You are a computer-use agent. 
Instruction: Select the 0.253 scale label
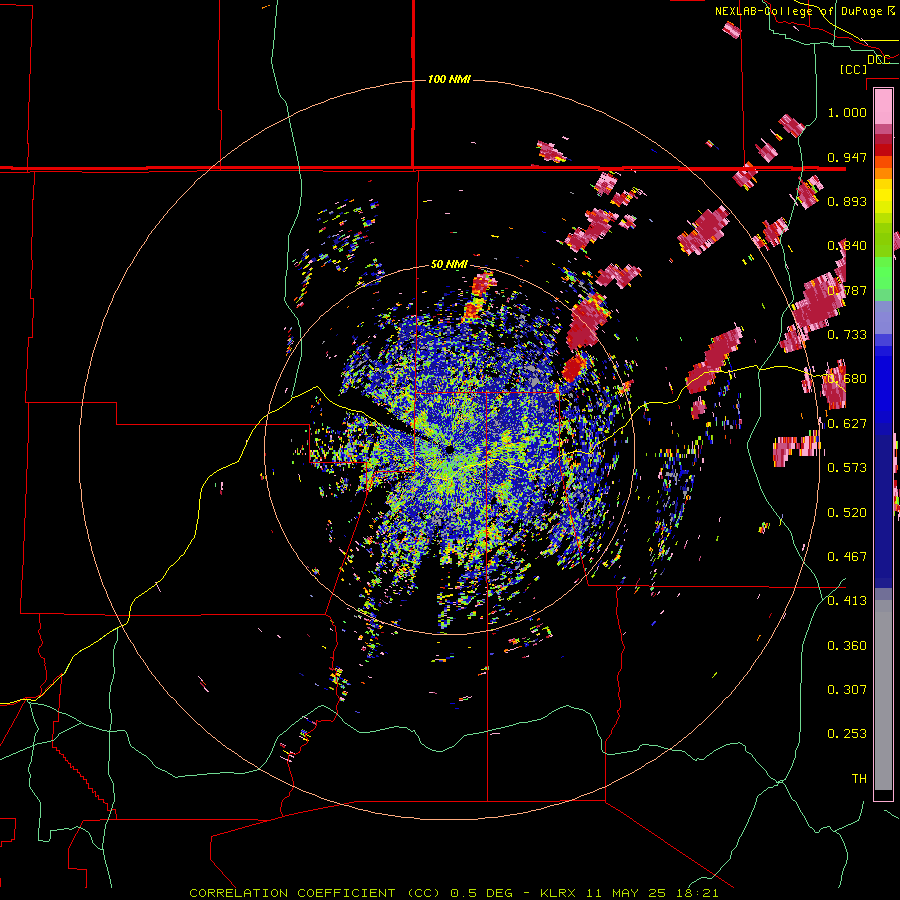(847, 734)
